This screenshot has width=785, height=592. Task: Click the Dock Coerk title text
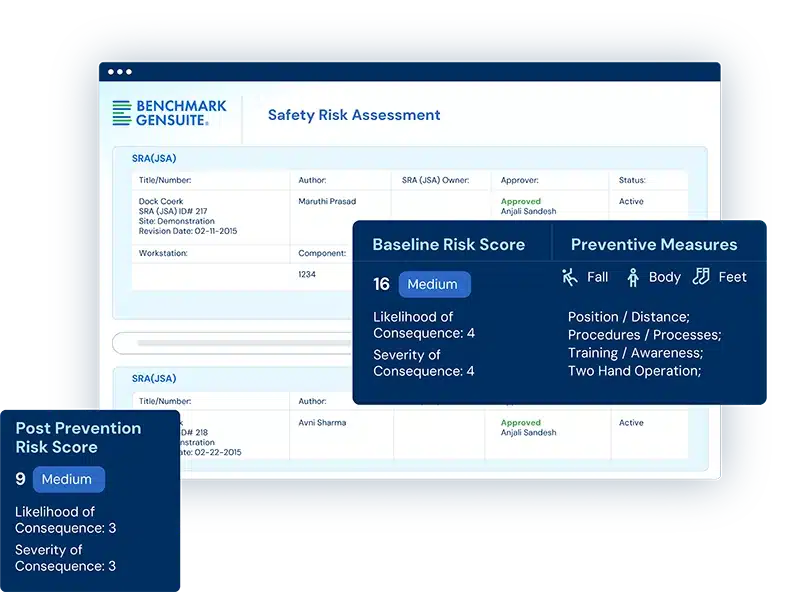point(161,201)
